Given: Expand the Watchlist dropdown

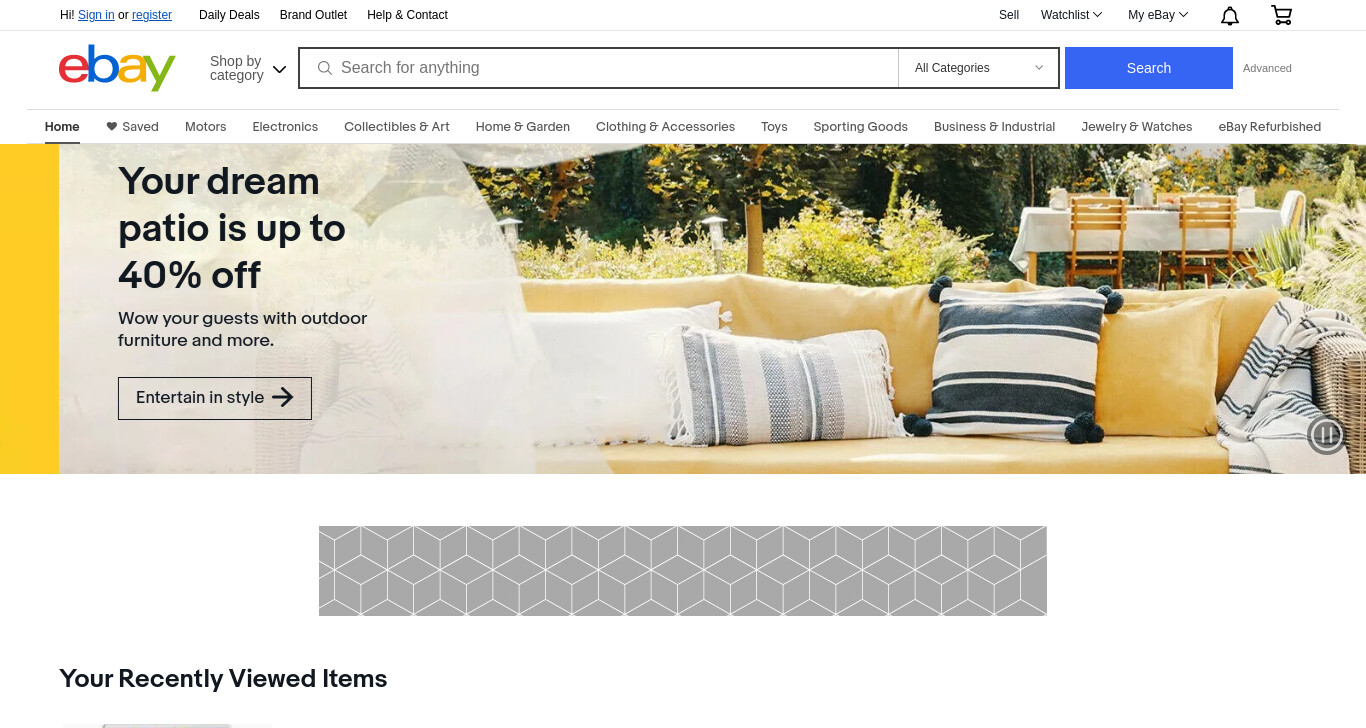Looking at the screenshot, I should pyautogui.click(x=1071, y=15).
